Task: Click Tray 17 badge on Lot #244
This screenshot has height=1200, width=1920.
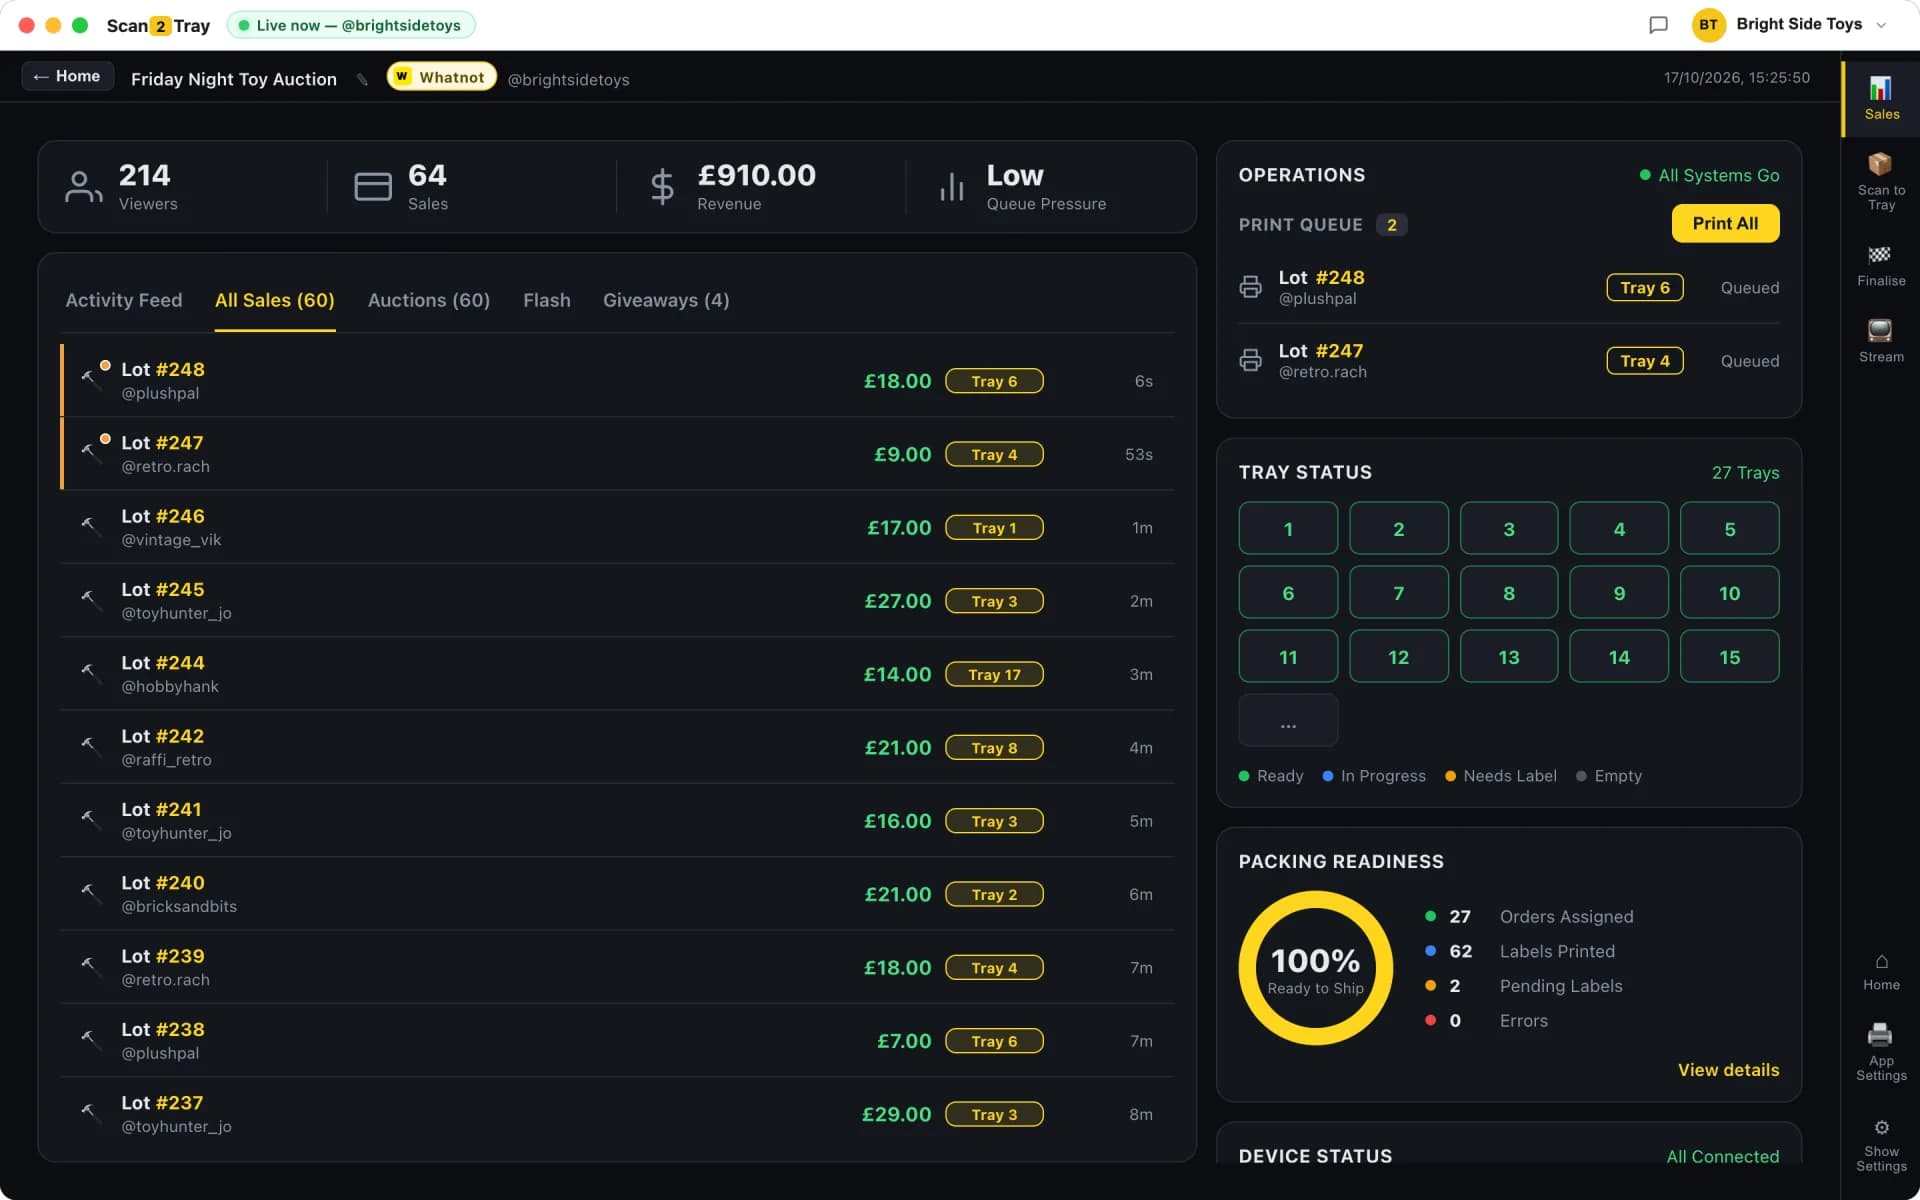Action: click(994, 674)
